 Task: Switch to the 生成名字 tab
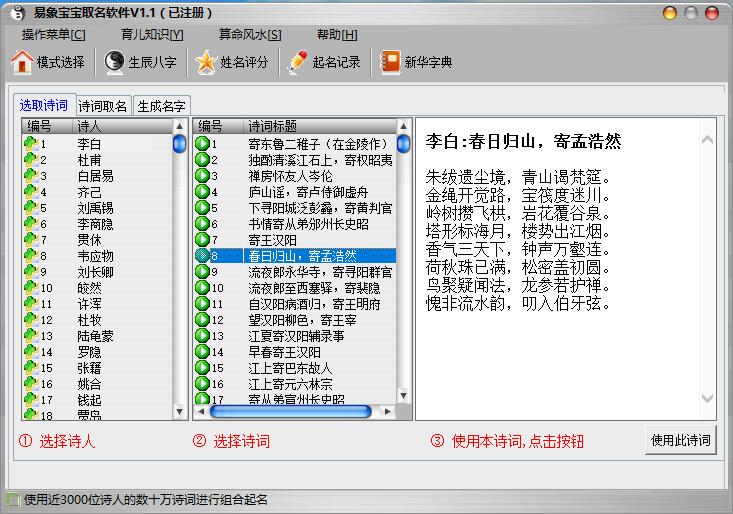[x=161, y=106]
